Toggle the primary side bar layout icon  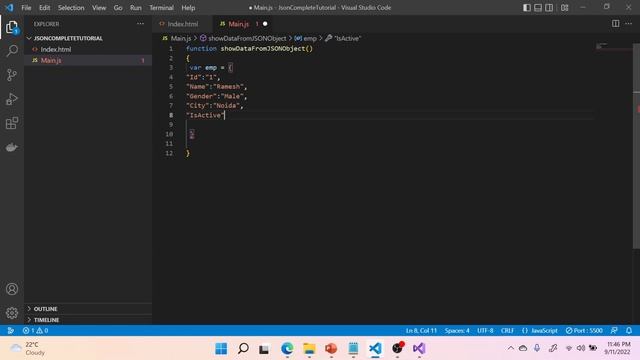pyautogui.click(x=527, y=7)
